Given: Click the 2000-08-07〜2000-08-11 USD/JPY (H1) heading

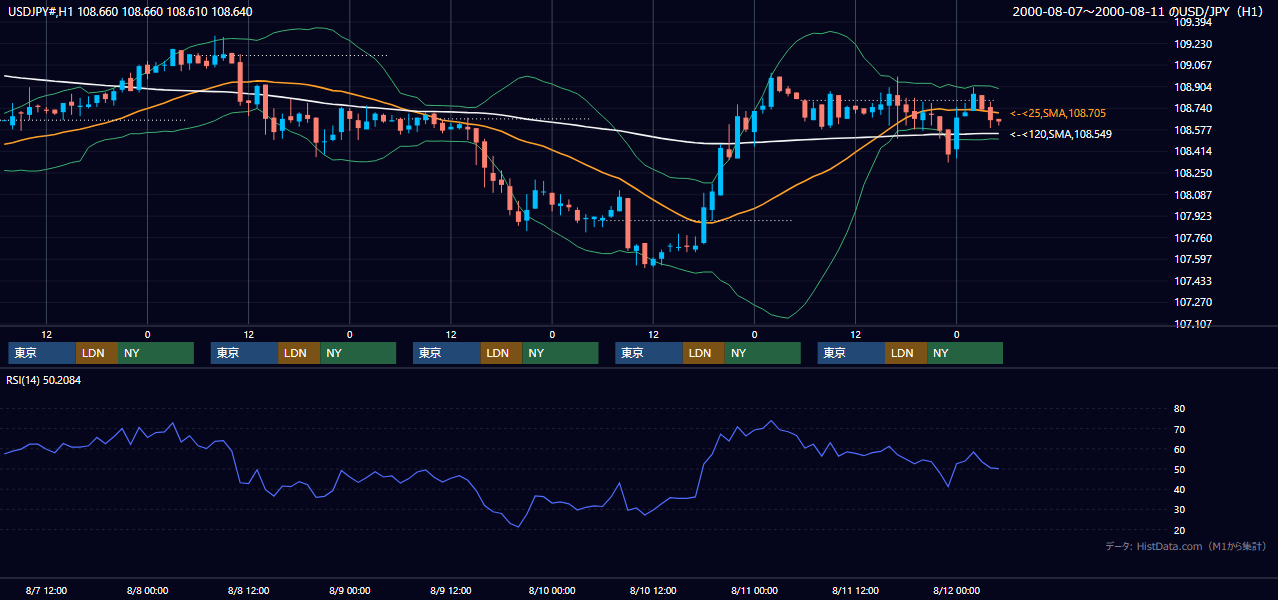Looking at the screenshot, I should click(1140, 11).
